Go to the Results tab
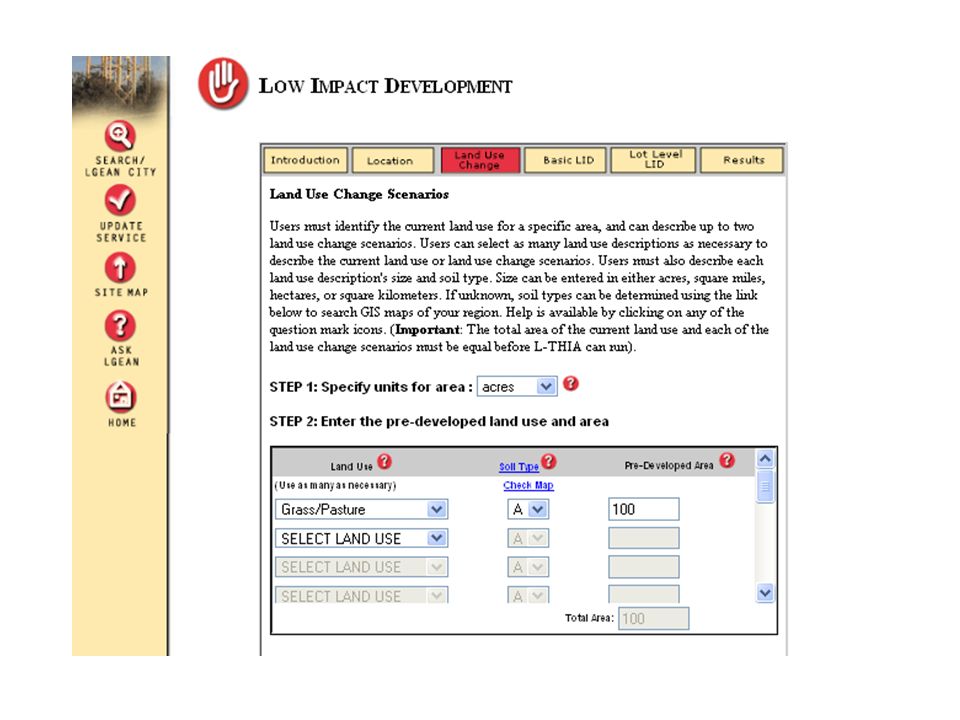 tap(742, 160)
